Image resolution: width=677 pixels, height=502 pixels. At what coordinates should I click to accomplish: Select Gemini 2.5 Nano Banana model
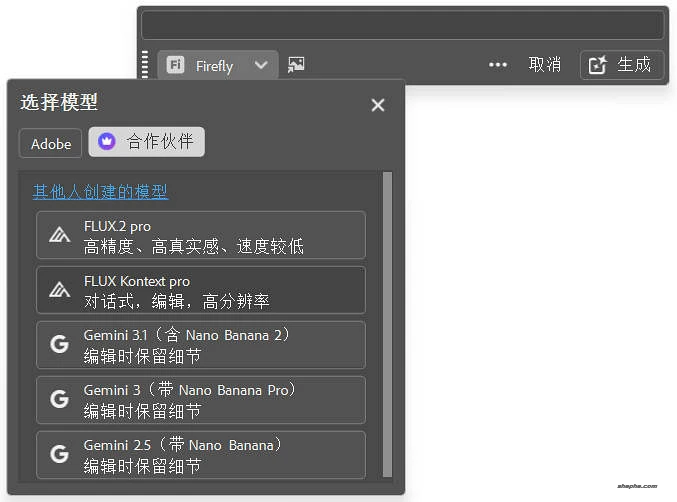pyautogui.click(x=201, y=455)
